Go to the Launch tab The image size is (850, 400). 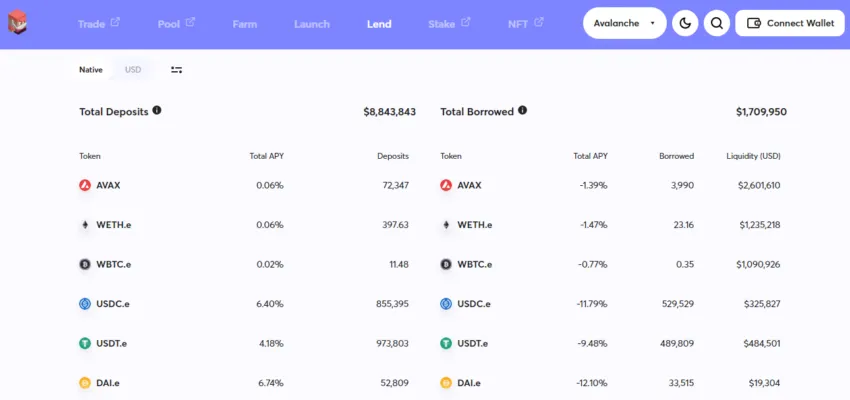tap(312, 24)
